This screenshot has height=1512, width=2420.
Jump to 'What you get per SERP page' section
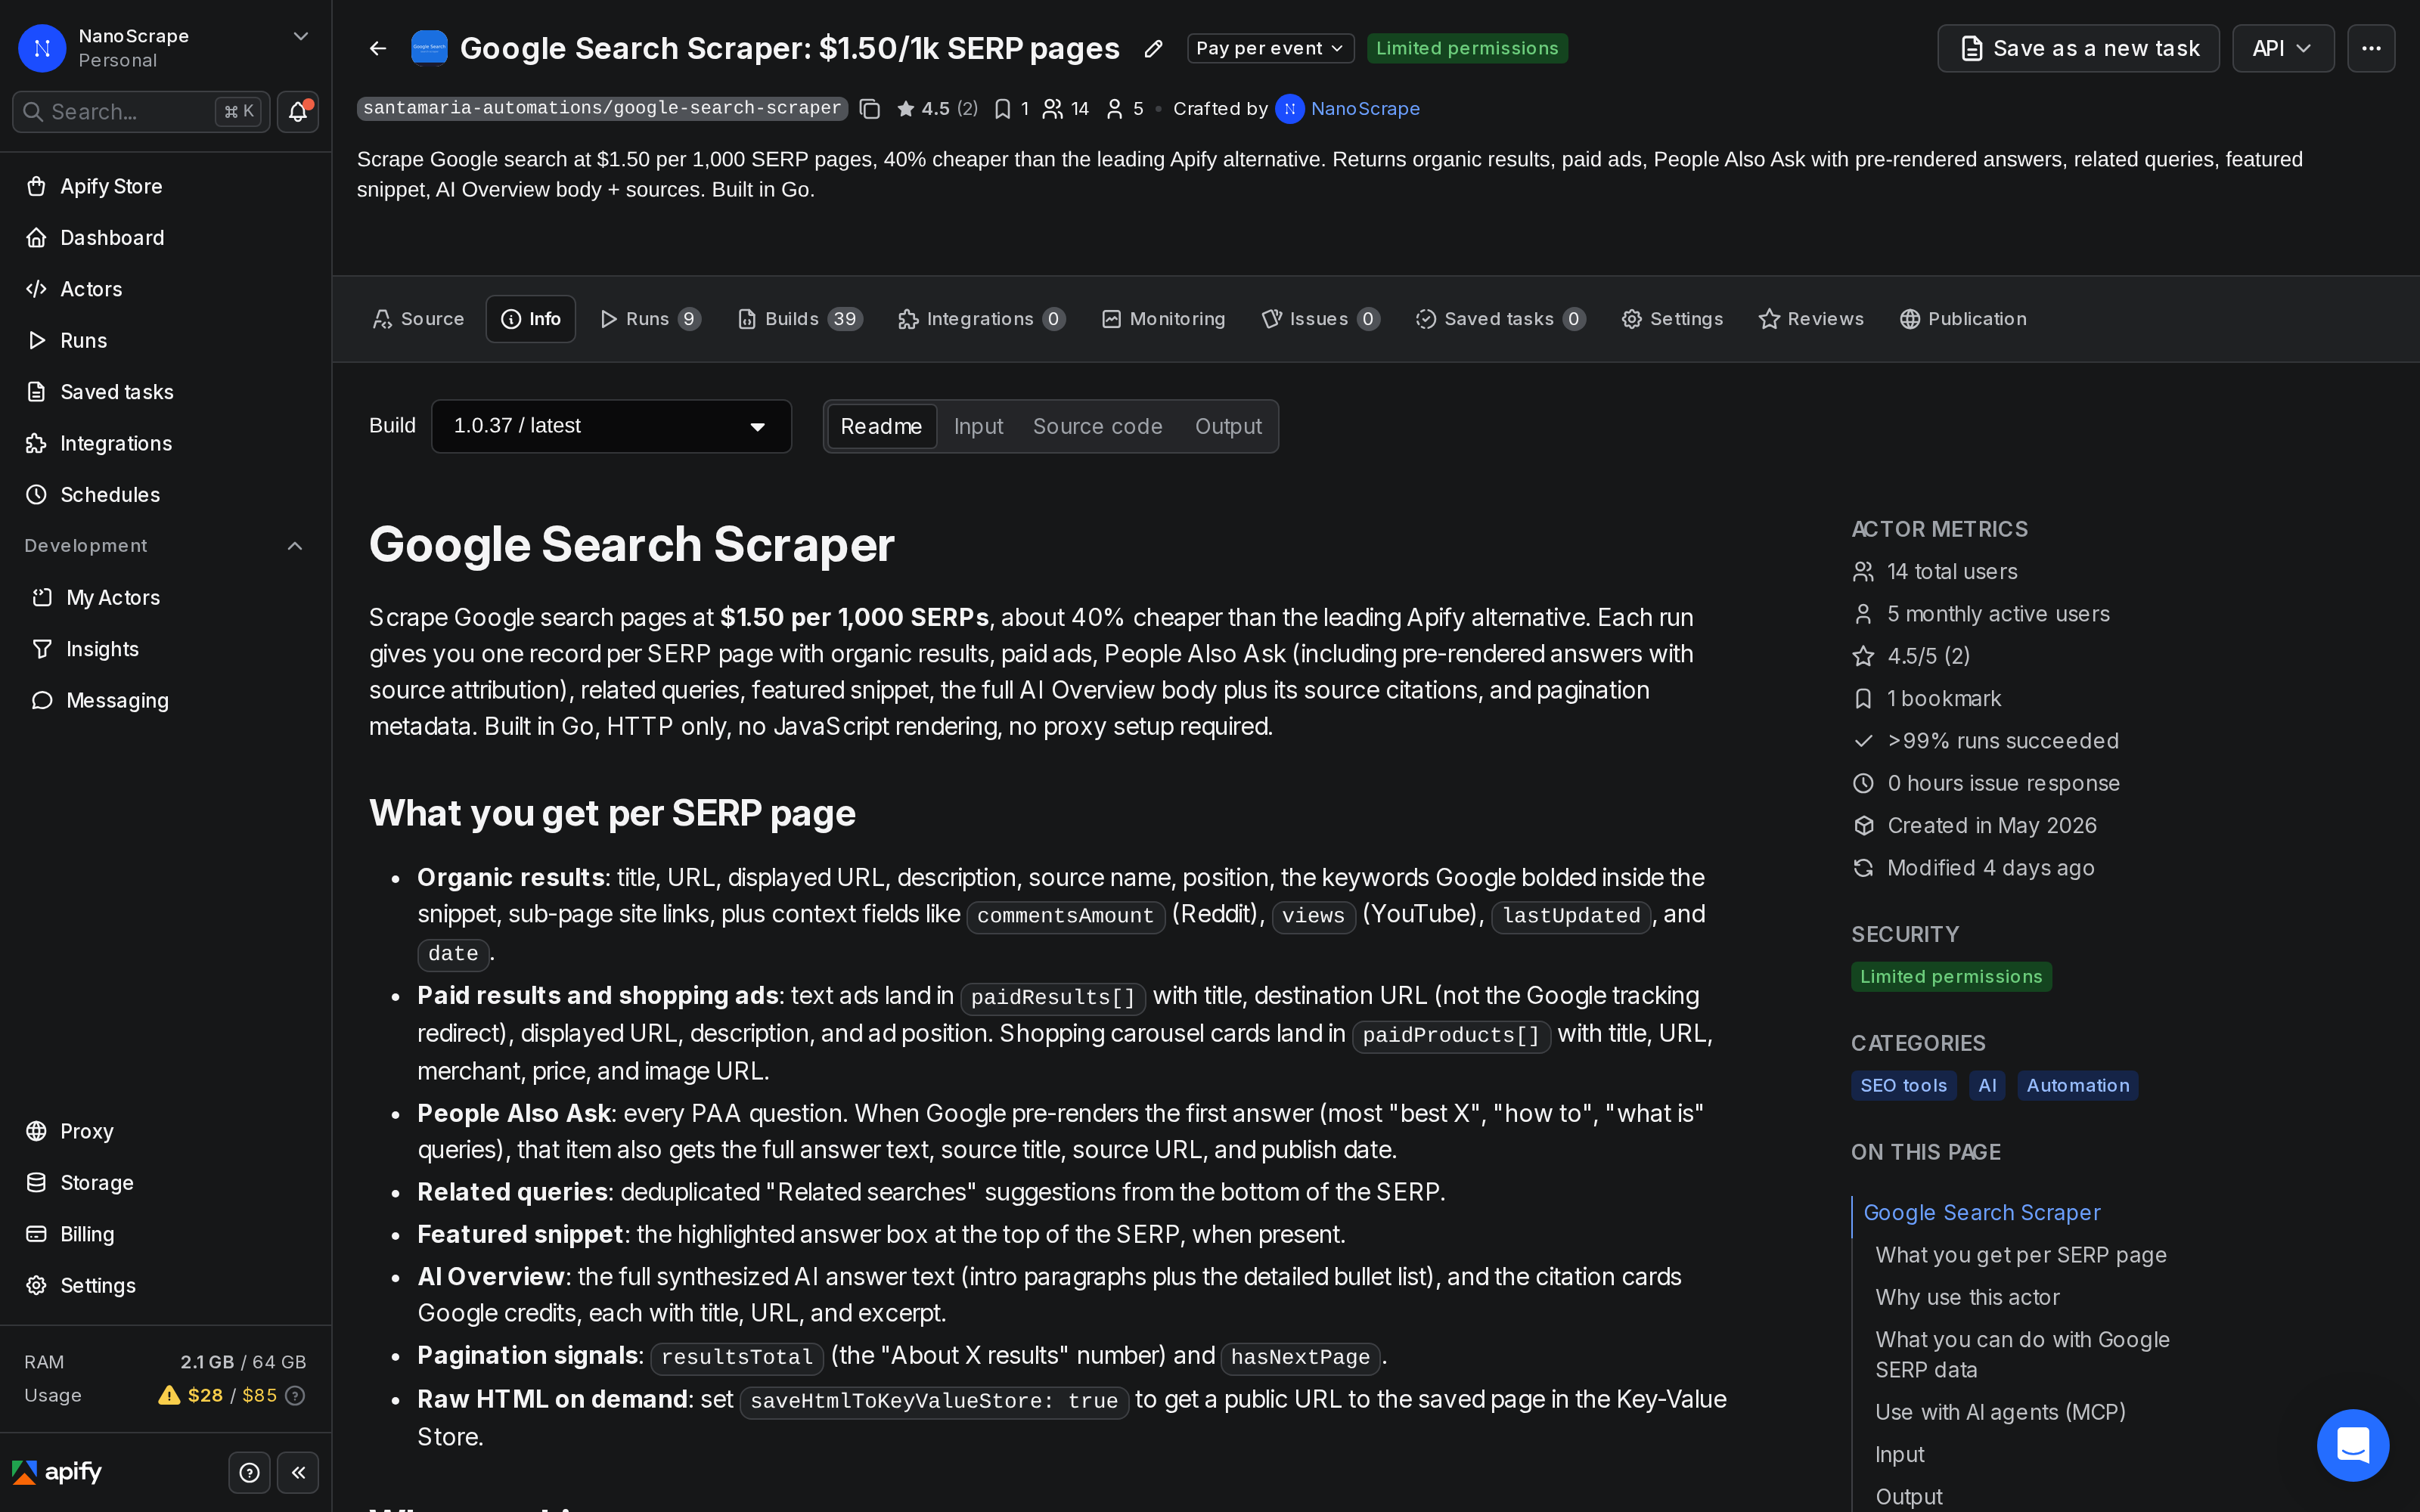coord(2020,1254)
